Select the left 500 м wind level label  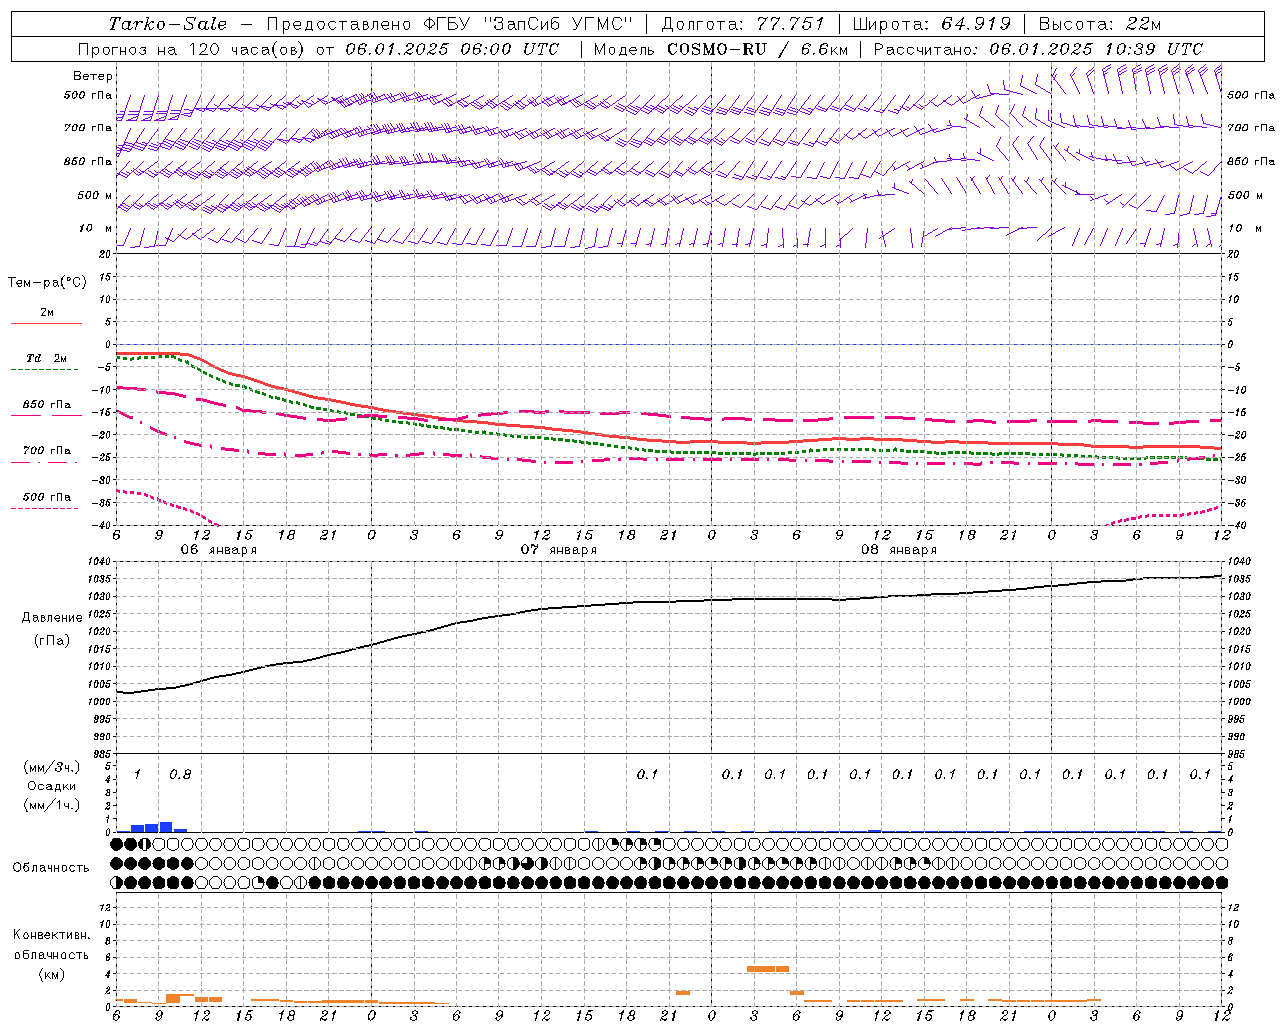95,195
